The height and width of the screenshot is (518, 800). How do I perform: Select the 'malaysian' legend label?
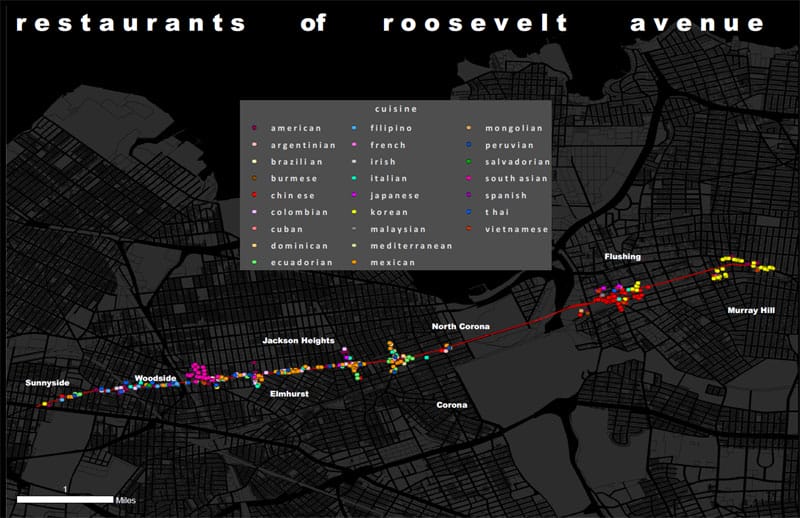point(398,229)
